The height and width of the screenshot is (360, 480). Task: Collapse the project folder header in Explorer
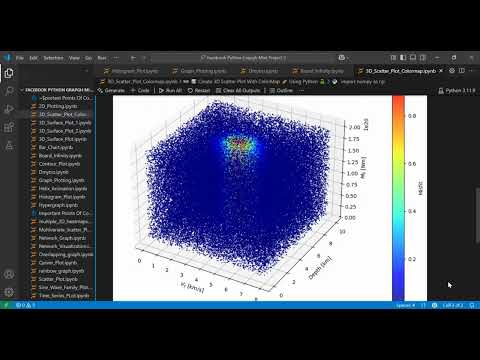(x=57, y=90)
